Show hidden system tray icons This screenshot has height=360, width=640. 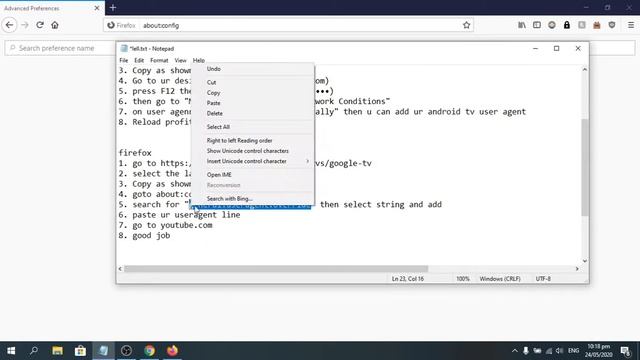514,351
